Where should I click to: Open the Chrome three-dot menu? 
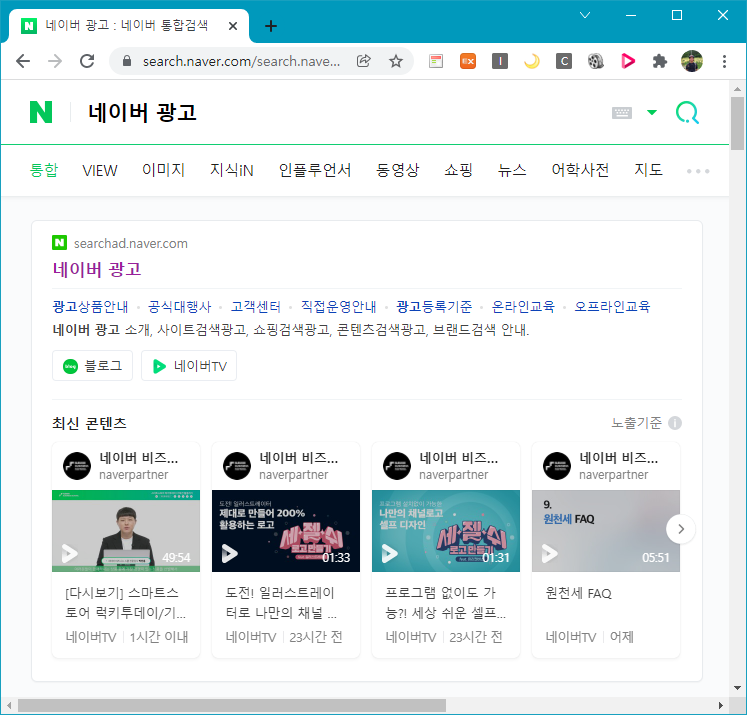[x=724, y=61]
